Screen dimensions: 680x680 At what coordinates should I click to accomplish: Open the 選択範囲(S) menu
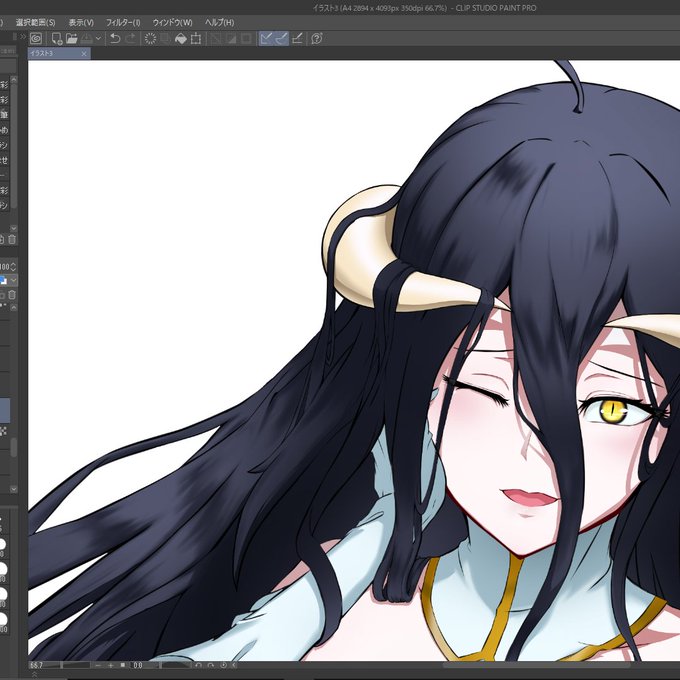coord(36,23)
